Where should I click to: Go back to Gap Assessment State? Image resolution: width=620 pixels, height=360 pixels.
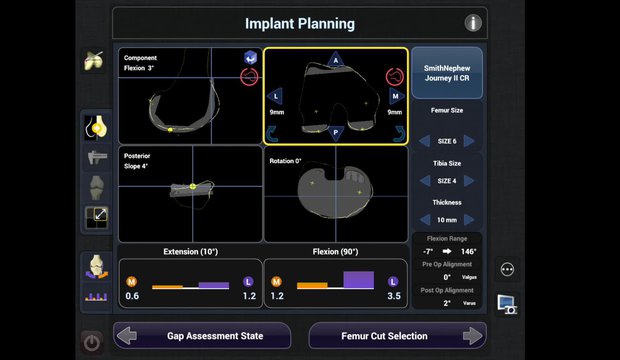pos(202,335)
